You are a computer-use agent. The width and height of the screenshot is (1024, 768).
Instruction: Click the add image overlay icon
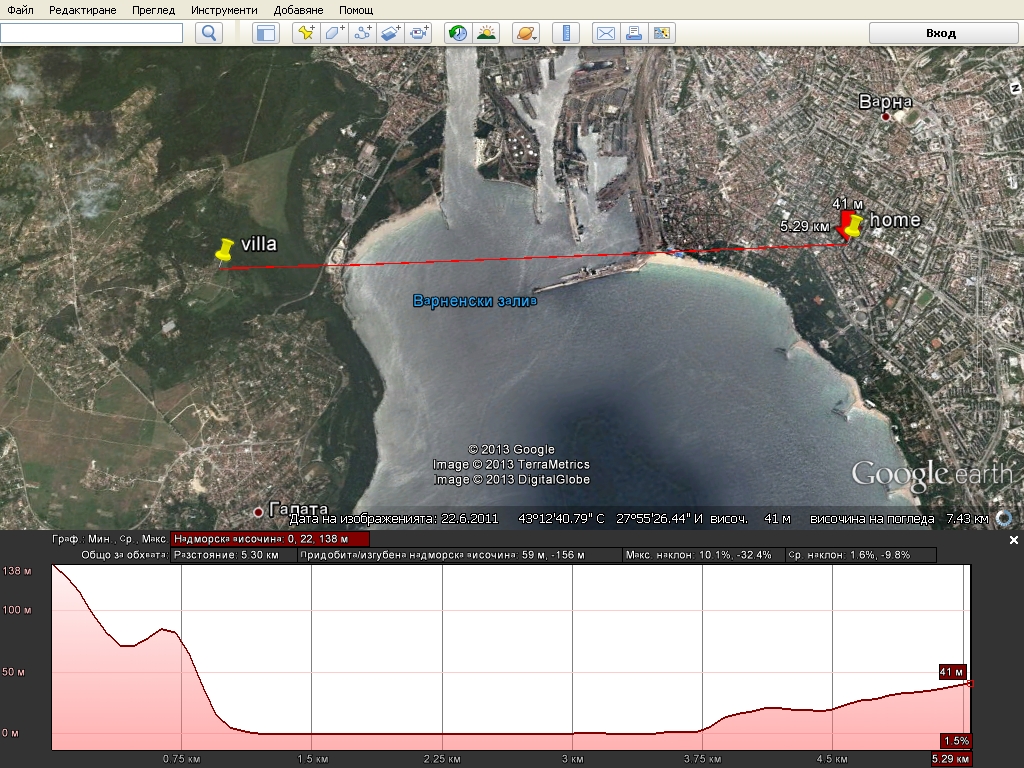tap(391, 33)
